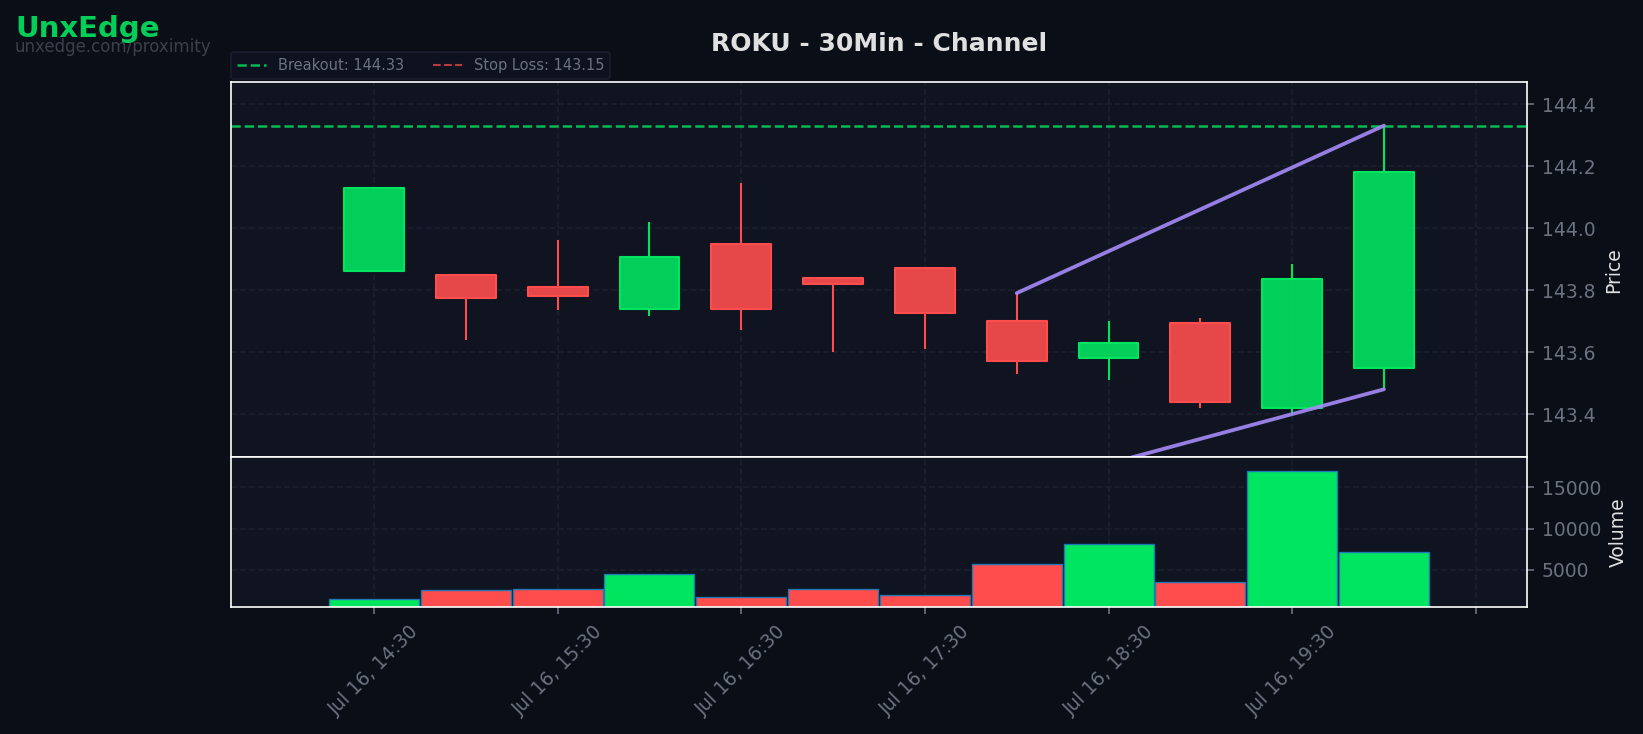The height and width of the screenshot is (734, 1643).
Task: Click the 143.6 price axis label
Action: [x=1570, y=353]
